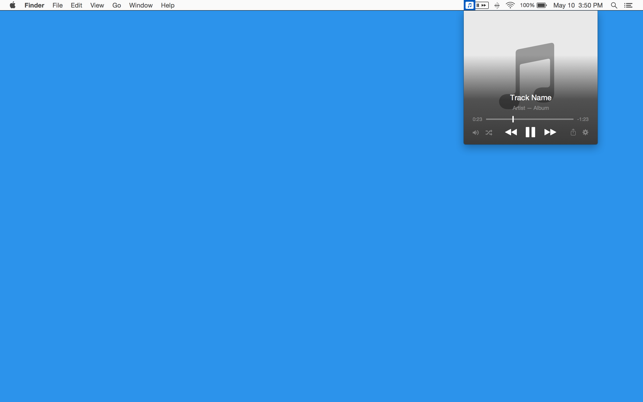Open Notification Center list icon
This screenshot has width=643, height=402.
628,5
